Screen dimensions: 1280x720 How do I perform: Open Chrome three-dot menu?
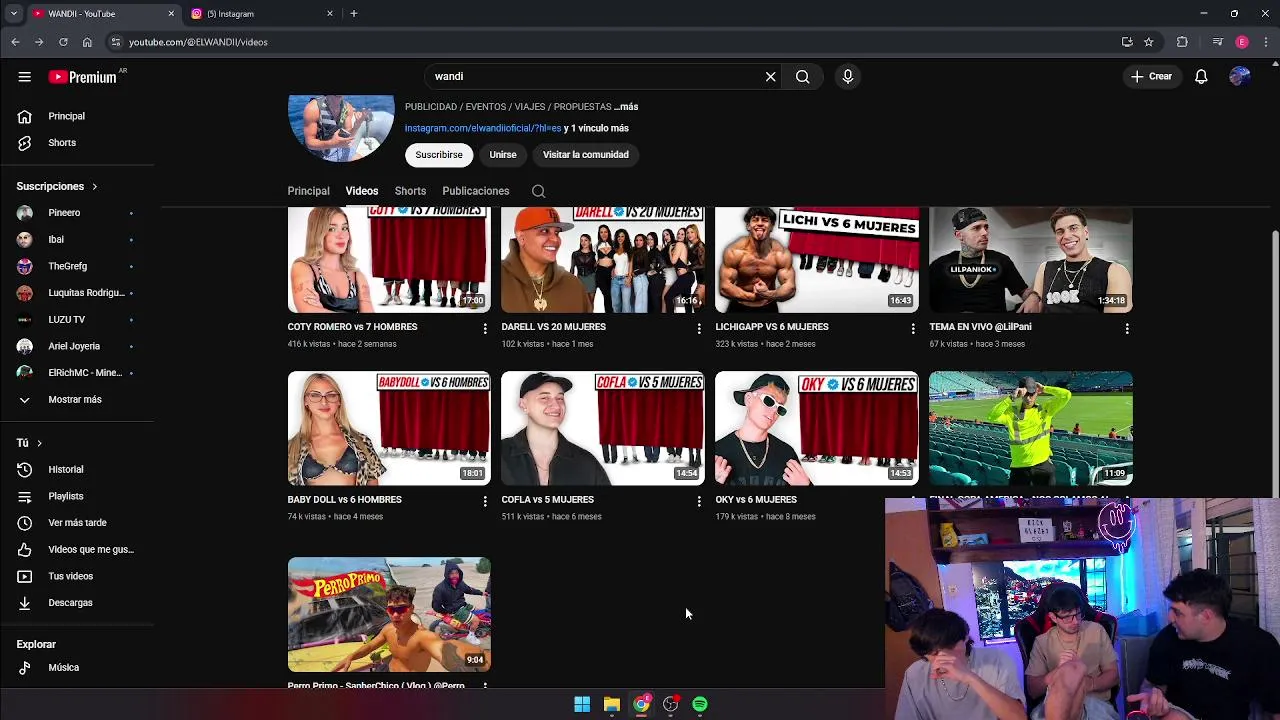point(1266,42)
